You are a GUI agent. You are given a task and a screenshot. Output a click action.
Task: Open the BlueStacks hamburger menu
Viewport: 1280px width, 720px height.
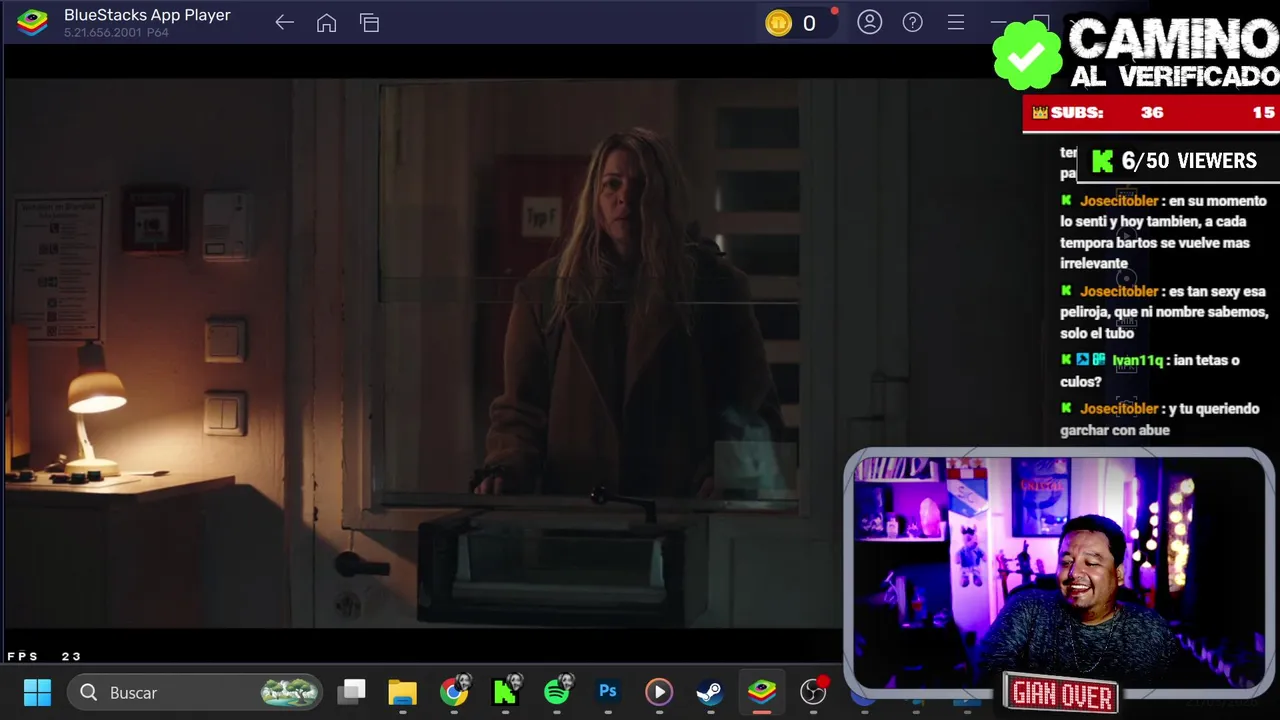point(956,22)
